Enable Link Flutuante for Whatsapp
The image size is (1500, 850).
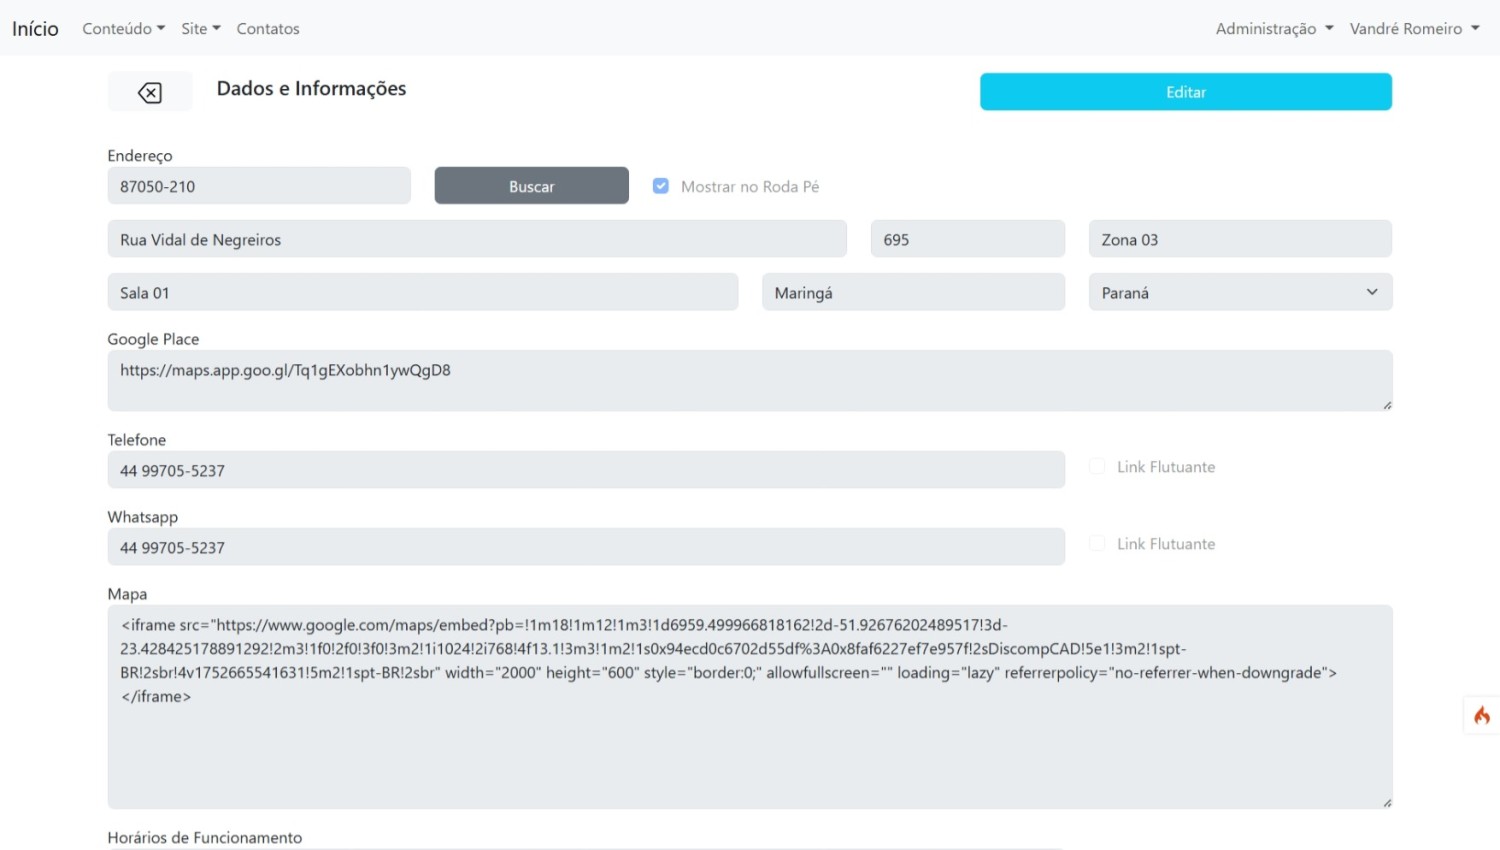point(1097,544)
